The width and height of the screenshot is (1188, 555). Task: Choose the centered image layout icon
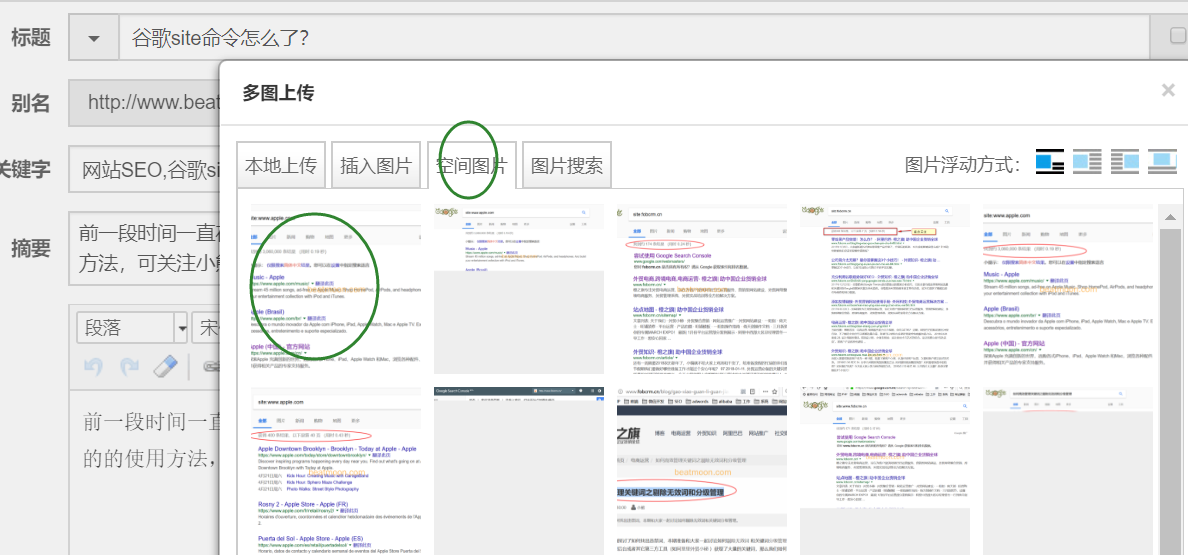pos(1162,161)
